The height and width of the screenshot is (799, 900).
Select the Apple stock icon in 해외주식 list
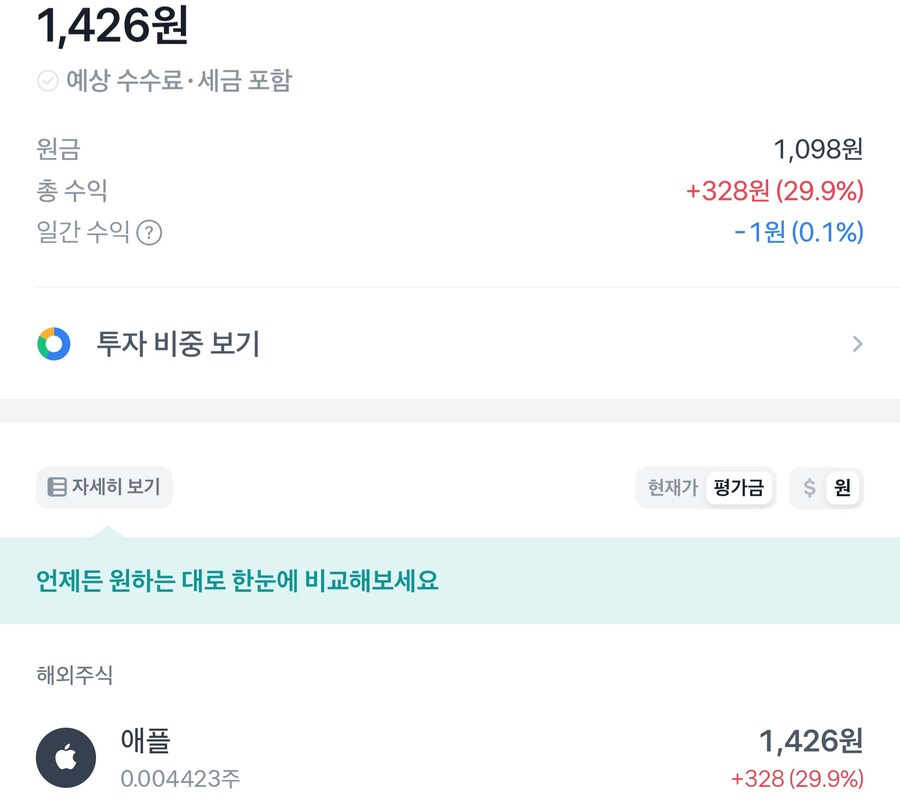(x=65, y=758)
